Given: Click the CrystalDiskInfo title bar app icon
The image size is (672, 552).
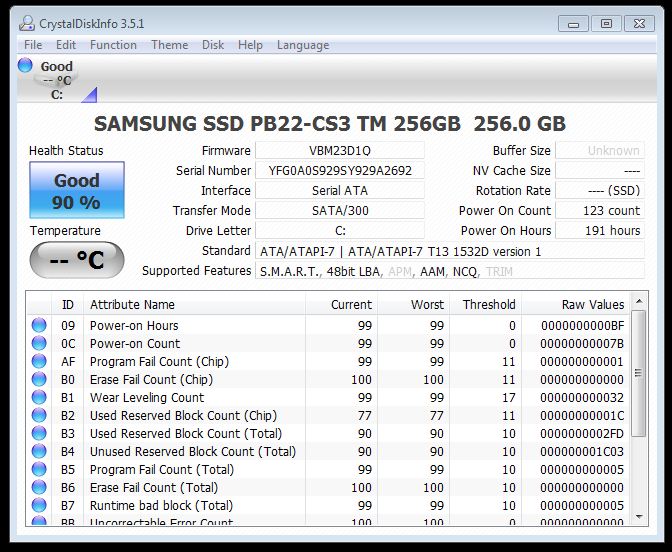Looking at the screenshot, I should [x=27, y=23].
